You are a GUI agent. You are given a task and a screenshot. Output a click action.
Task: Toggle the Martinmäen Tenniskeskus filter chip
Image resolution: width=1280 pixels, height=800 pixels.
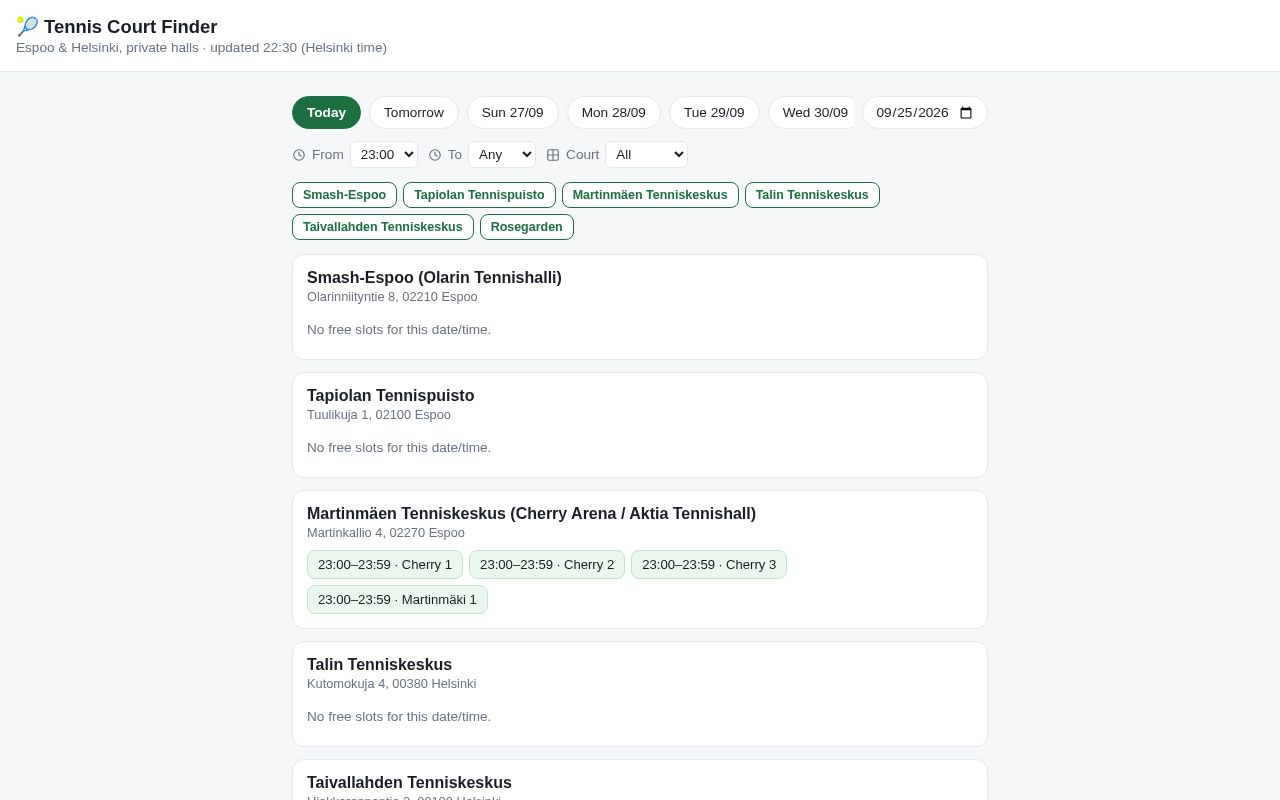(650, 195)
